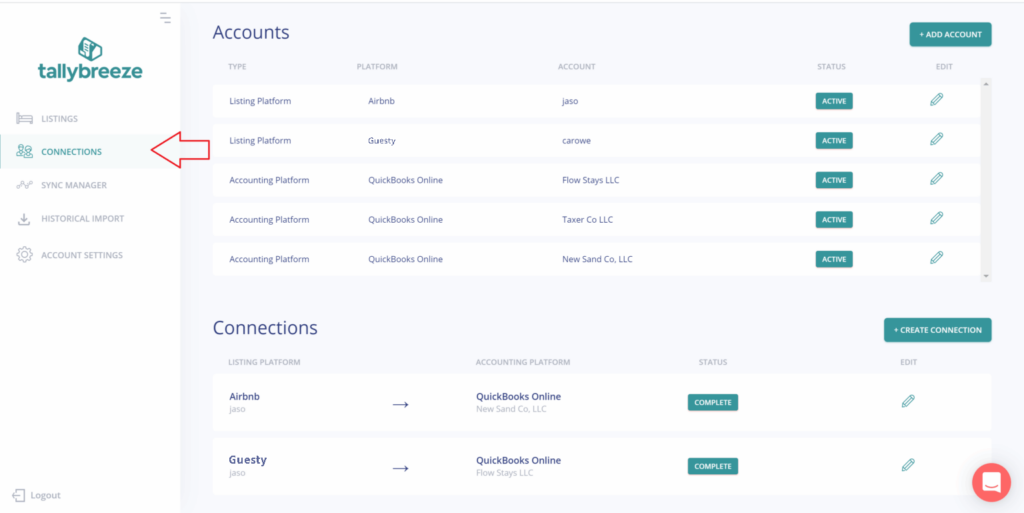Click the Create Connection button
The image size is (1024, 513).
coord(937,330)
